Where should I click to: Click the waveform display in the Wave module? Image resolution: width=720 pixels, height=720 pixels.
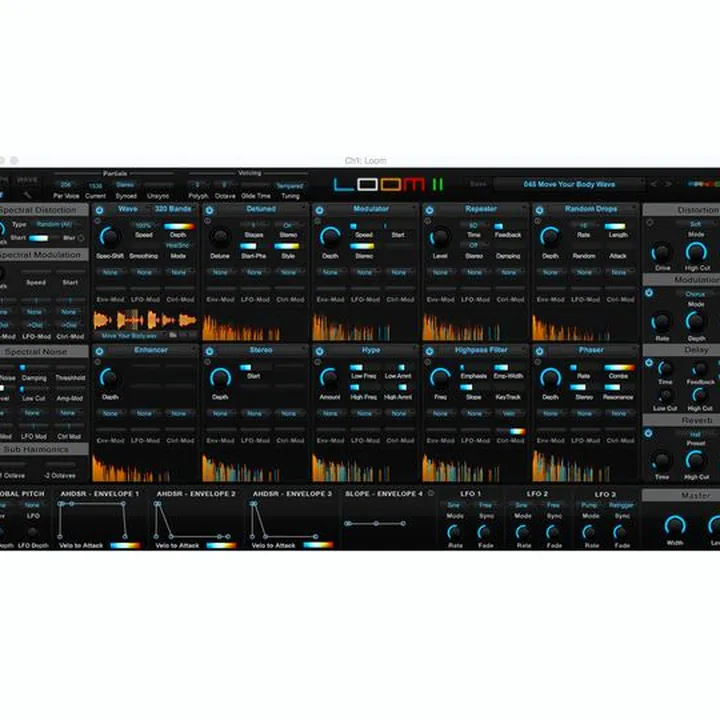145,320
